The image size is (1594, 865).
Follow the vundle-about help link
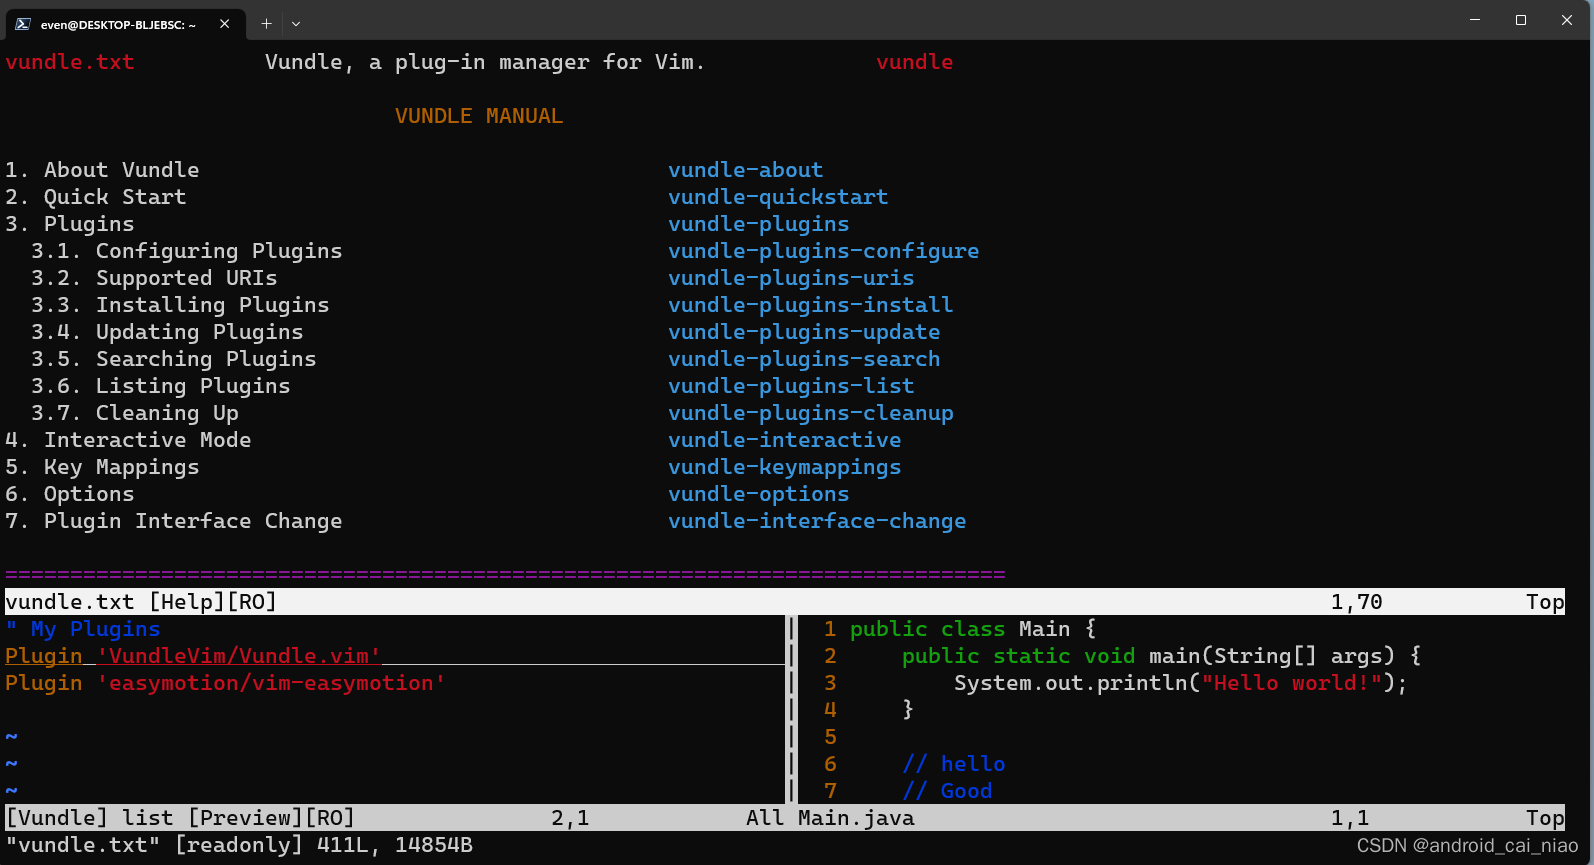tap(746, 170)
